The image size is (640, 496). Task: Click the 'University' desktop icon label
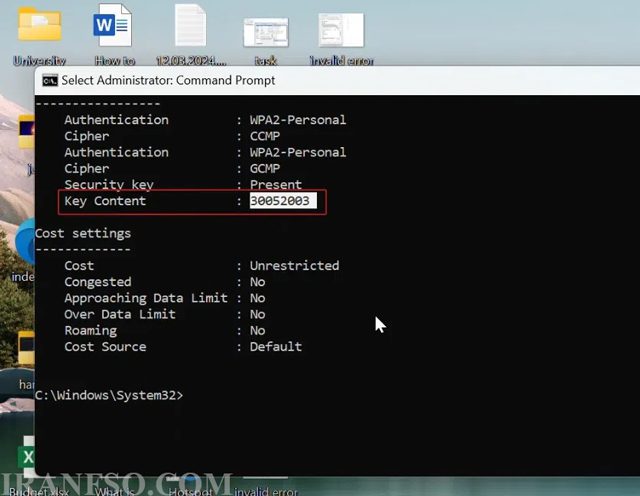pyautogui.click(x=40, y=61)
